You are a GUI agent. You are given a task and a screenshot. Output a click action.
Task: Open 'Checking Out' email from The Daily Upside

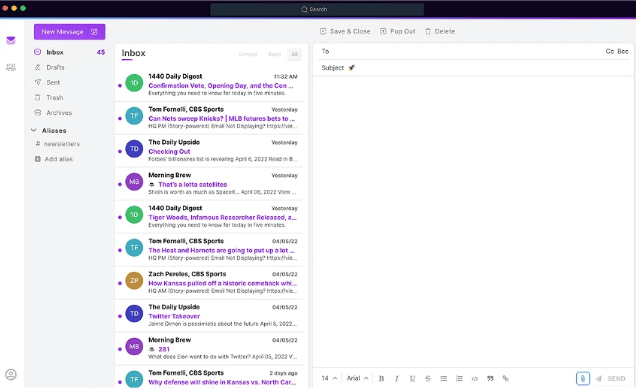click(209, 151)
